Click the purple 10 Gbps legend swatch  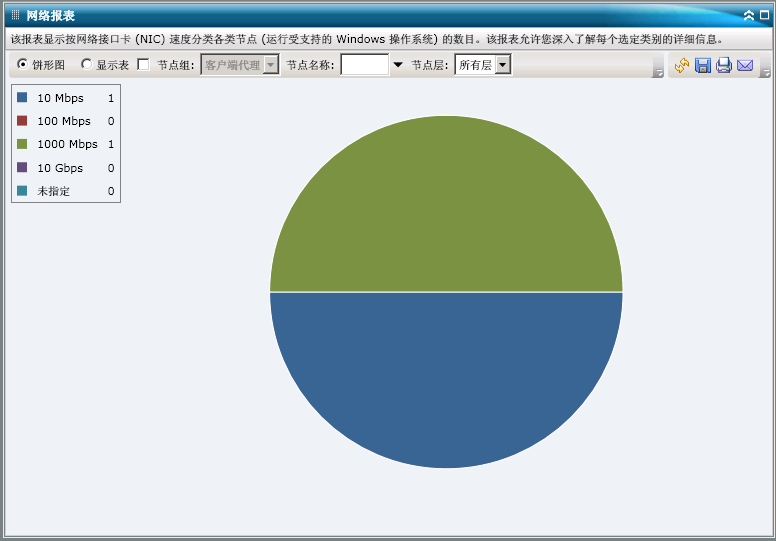[22, 167]
